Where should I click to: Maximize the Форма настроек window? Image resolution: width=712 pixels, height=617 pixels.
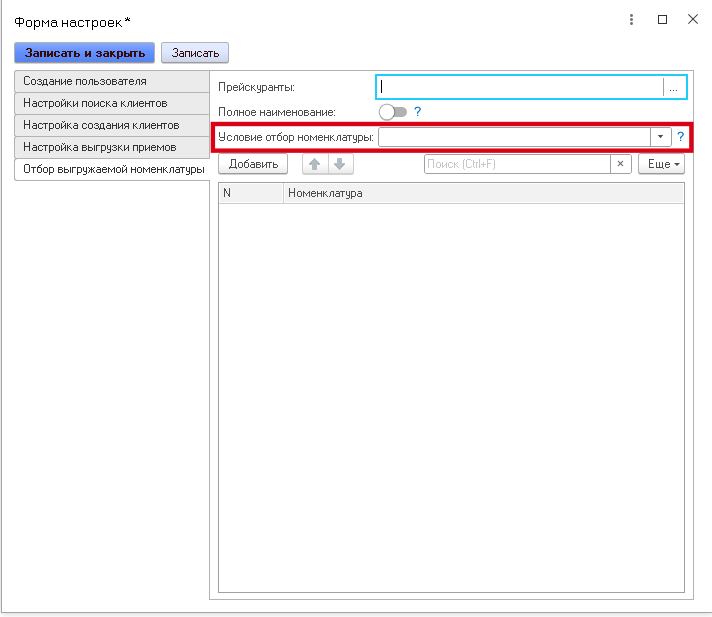[662, 19]
